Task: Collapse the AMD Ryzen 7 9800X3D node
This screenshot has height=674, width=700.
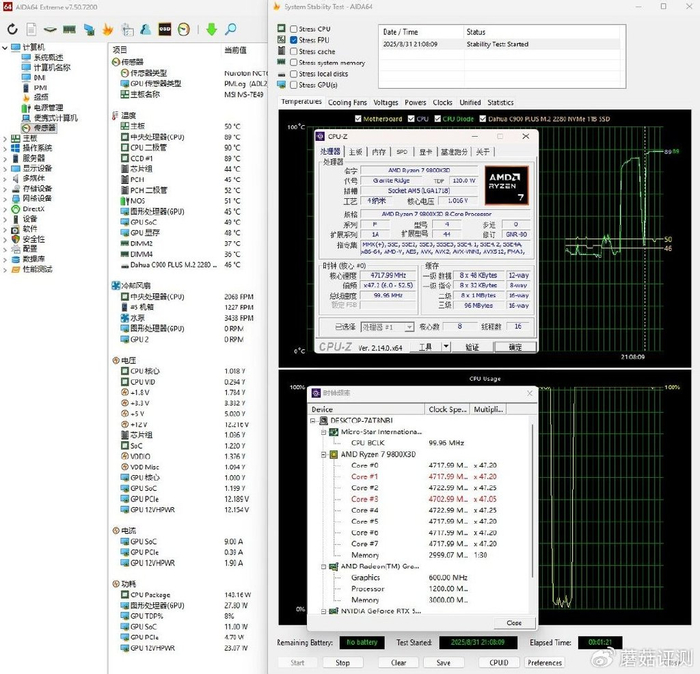Action: pos(322,454)
